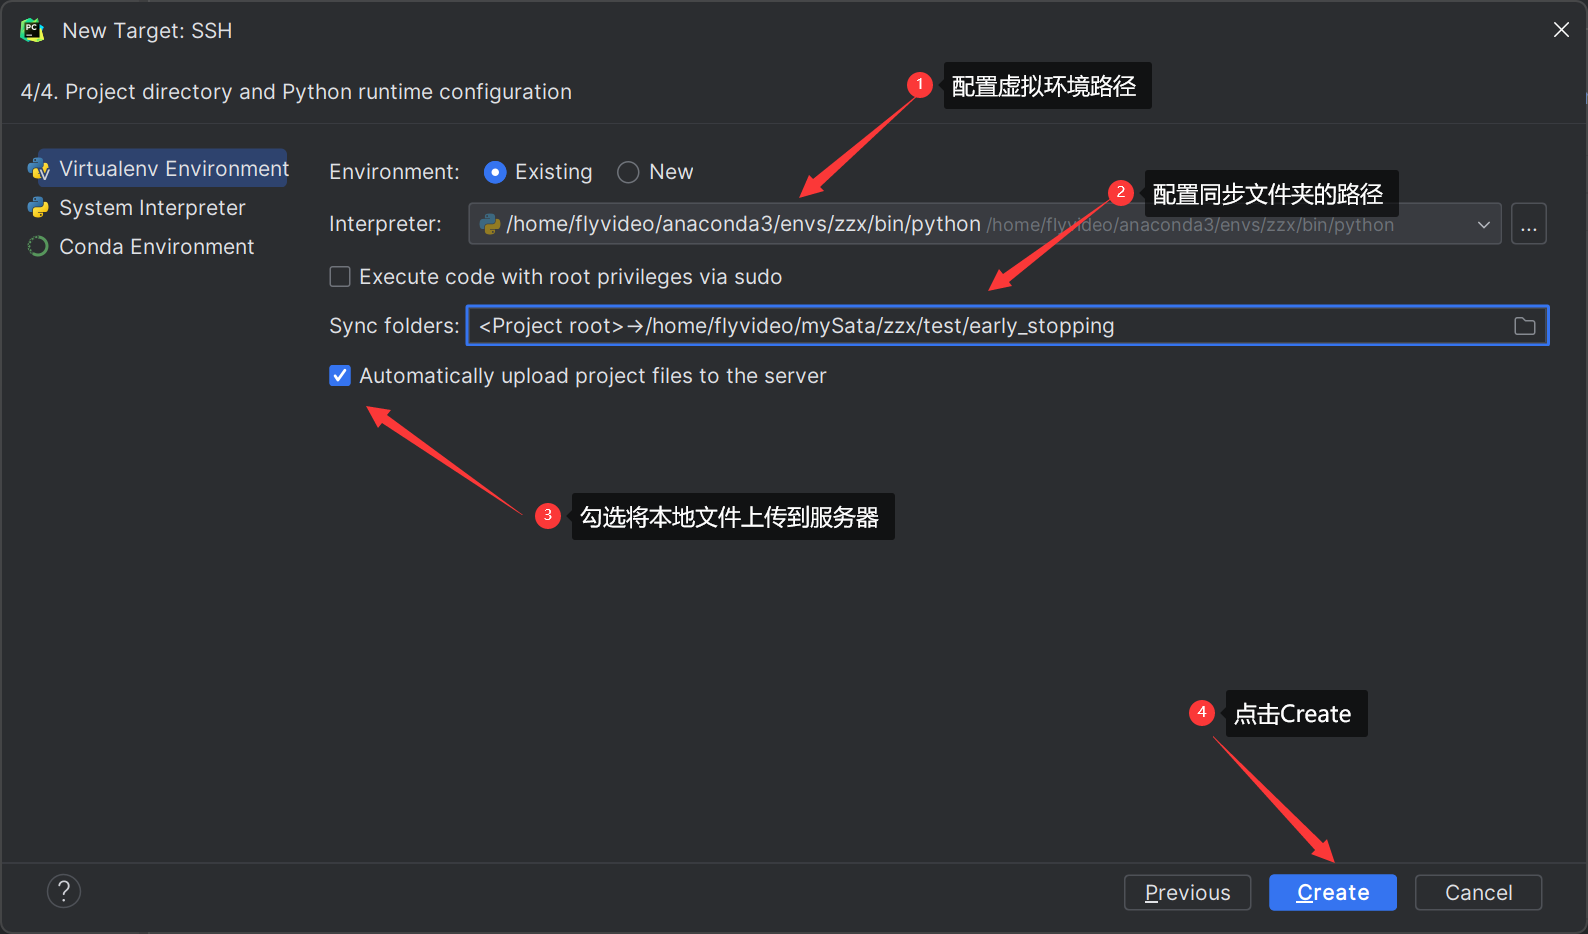Select Conda Environment option

coord(157,246)
